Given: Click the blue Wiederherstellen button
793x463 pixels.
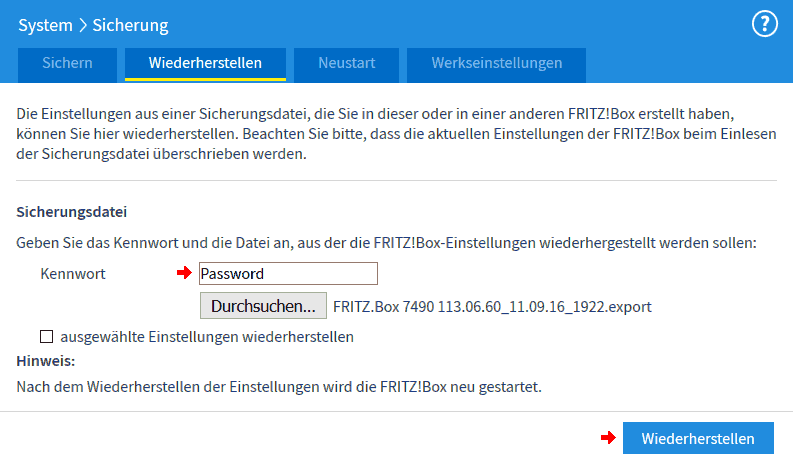Looking at the screenshot, I should click(x=698, y=438).
